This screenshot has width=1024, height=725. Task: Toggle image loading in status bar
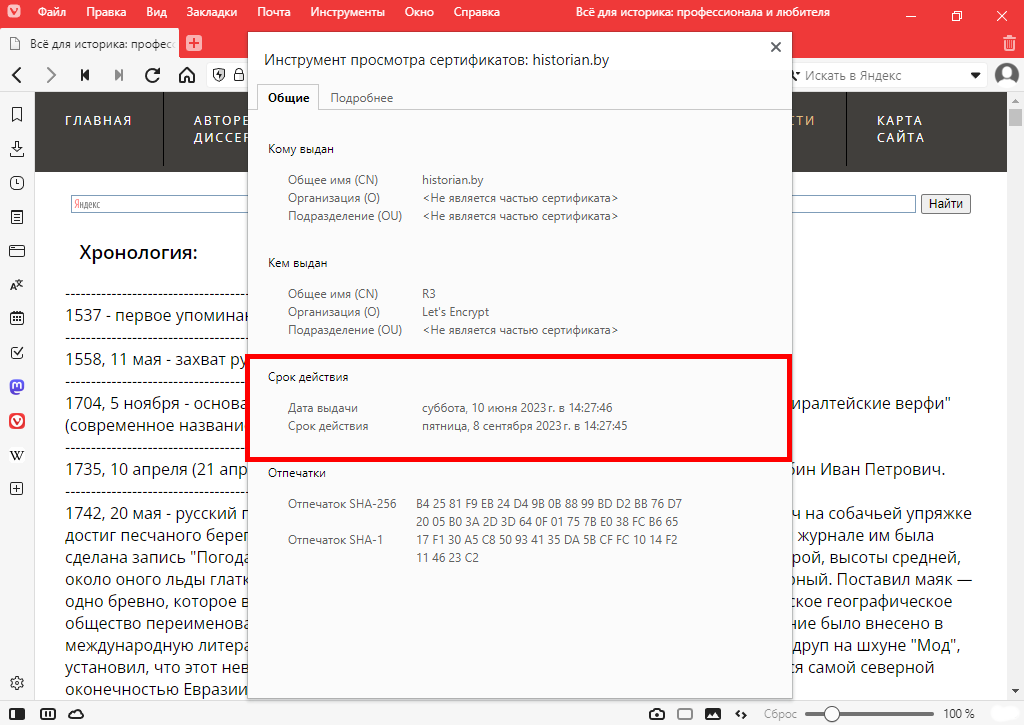click(713, 714)
